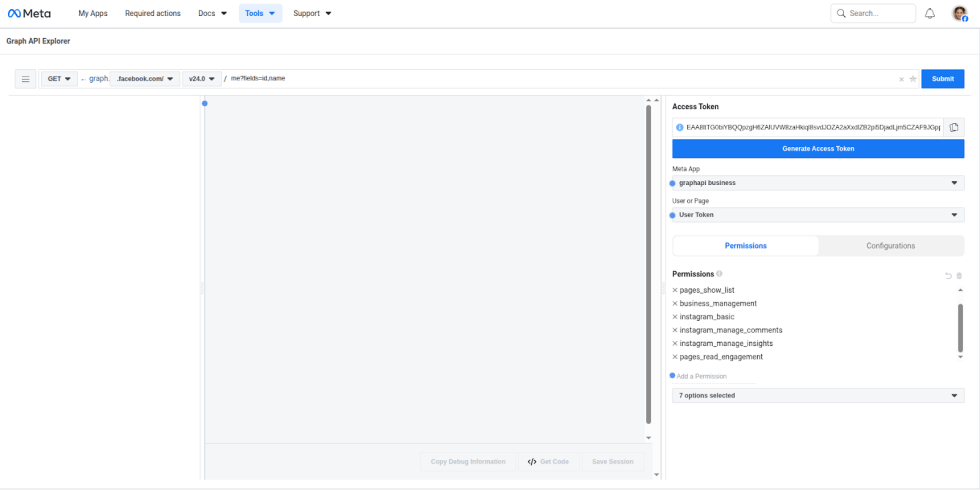The image size is (980, 490).
Task: Click the access token info icon
Action: [680, 127]
